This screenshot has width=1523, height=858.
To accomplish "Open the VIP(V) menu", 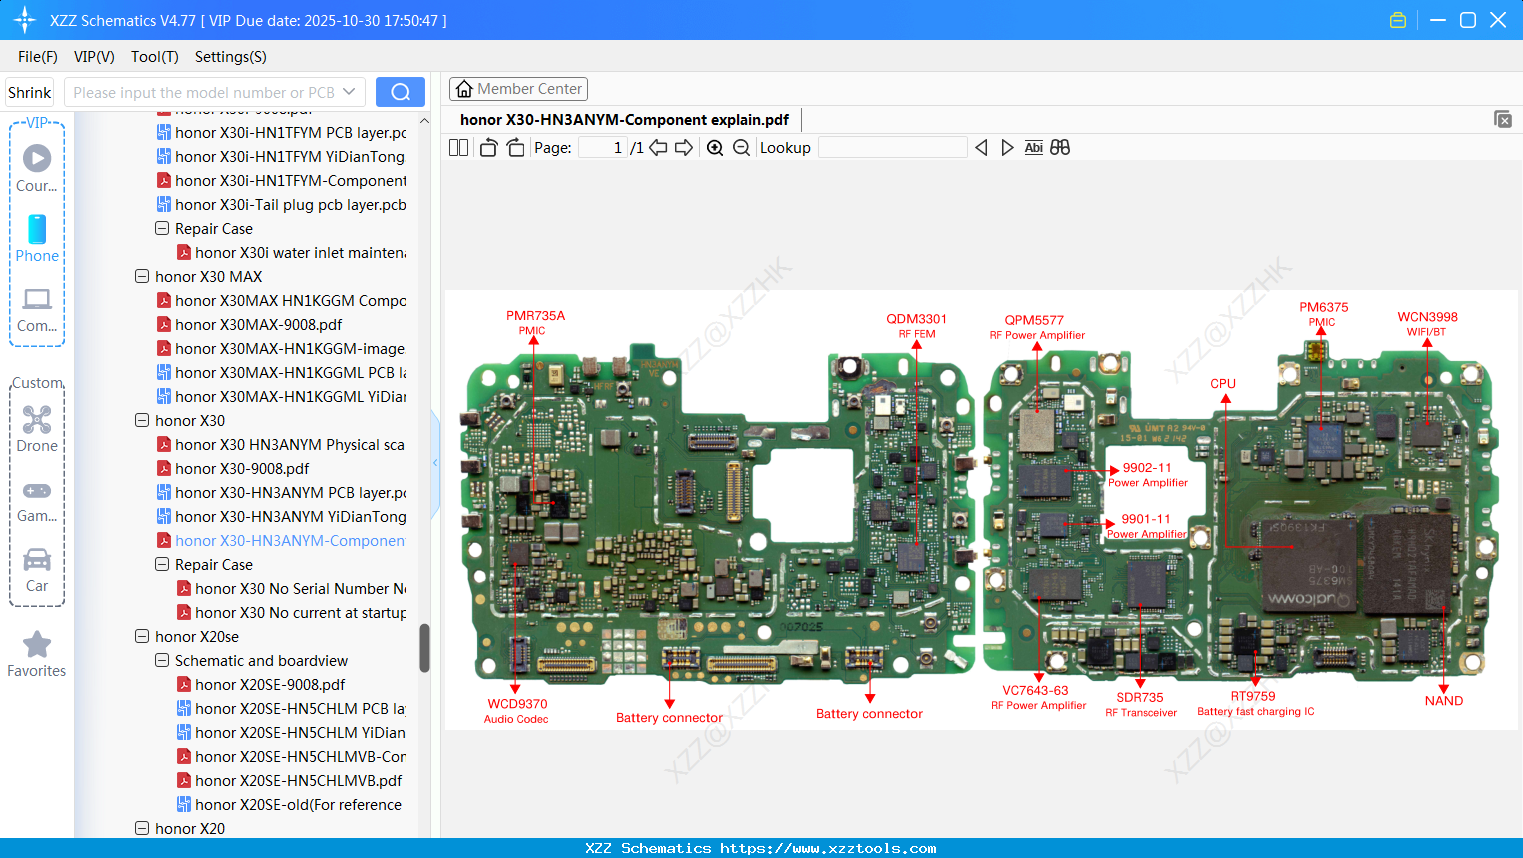I will (94, 57).
